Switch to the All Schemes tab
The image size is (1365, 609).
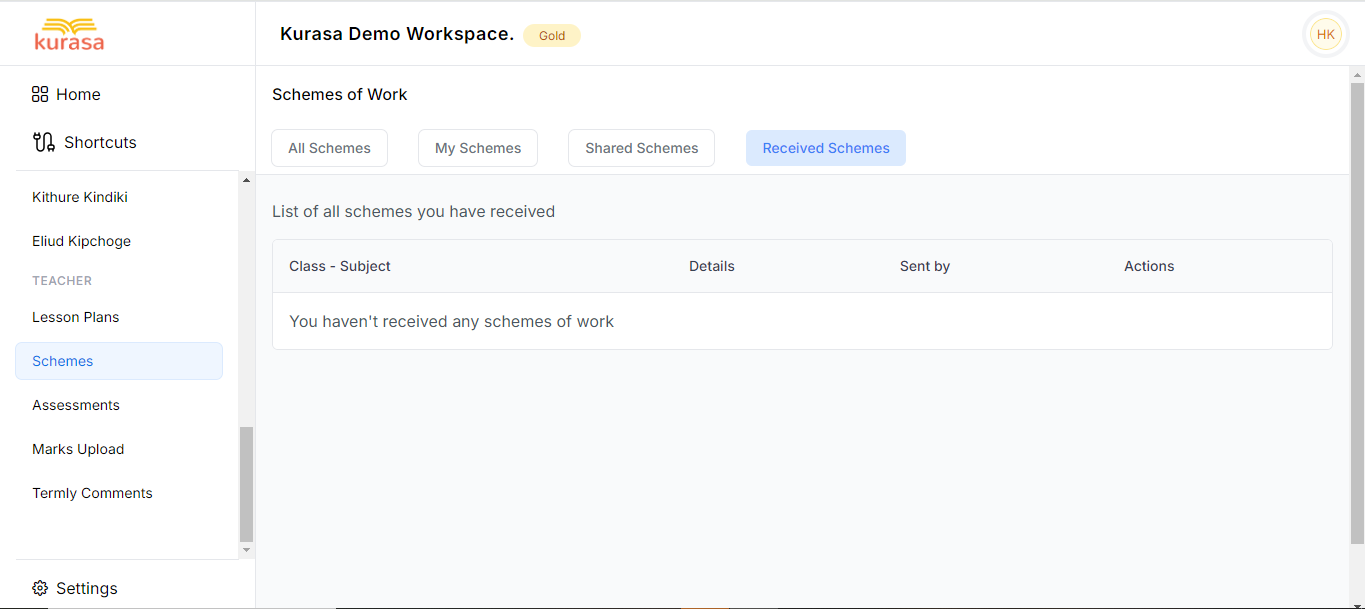point(329,148)
